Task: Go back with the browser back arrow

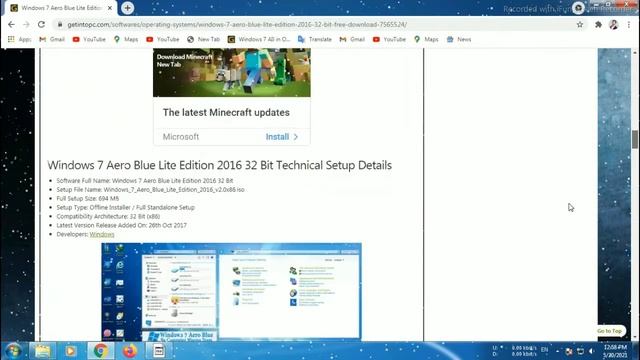Action: 11,24
